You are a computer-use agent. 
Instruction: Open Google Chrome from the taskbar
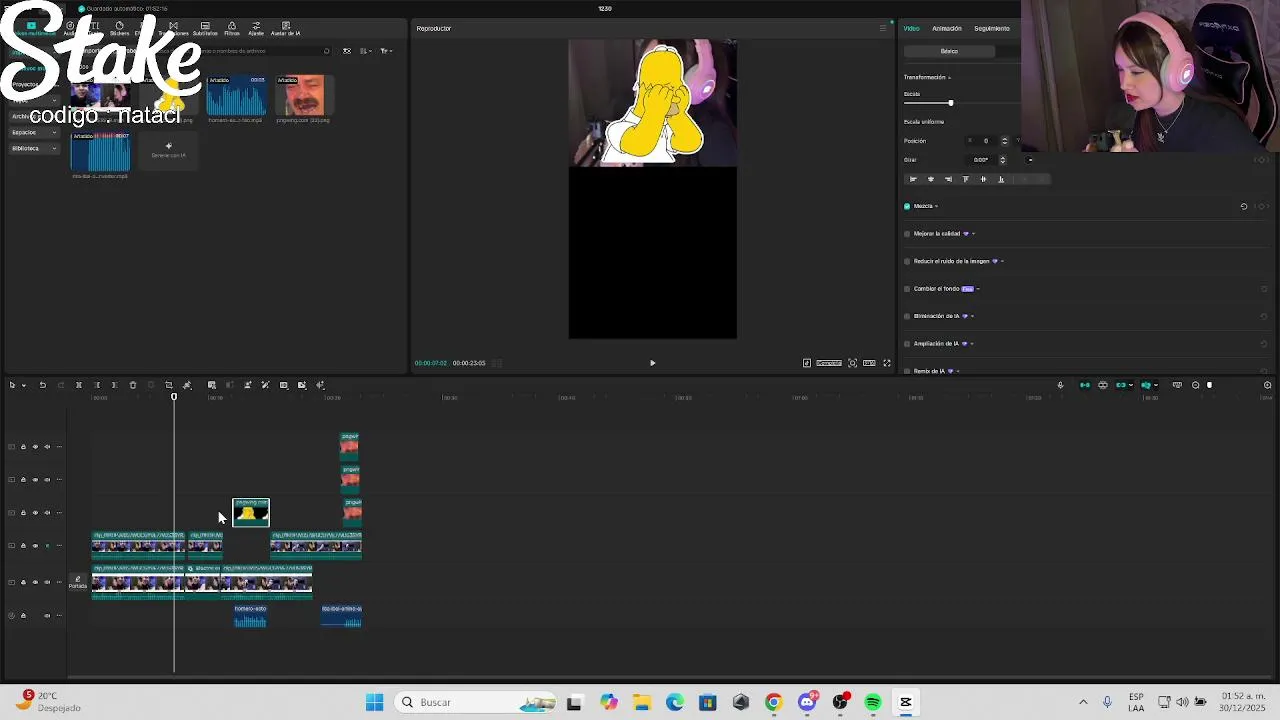pos(773,702)
